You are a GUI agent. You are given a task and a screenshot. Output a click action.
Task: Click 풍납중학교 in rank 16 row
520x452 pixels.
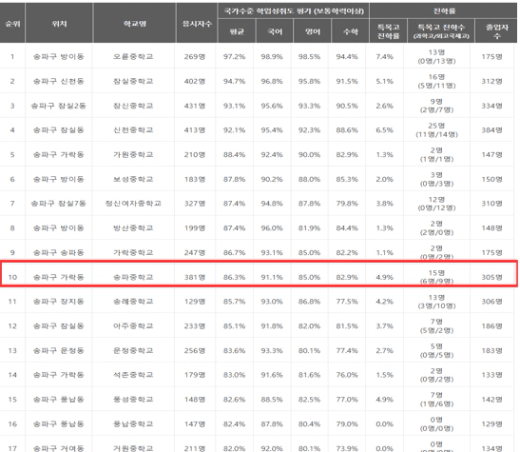click(x=133, y=424)
